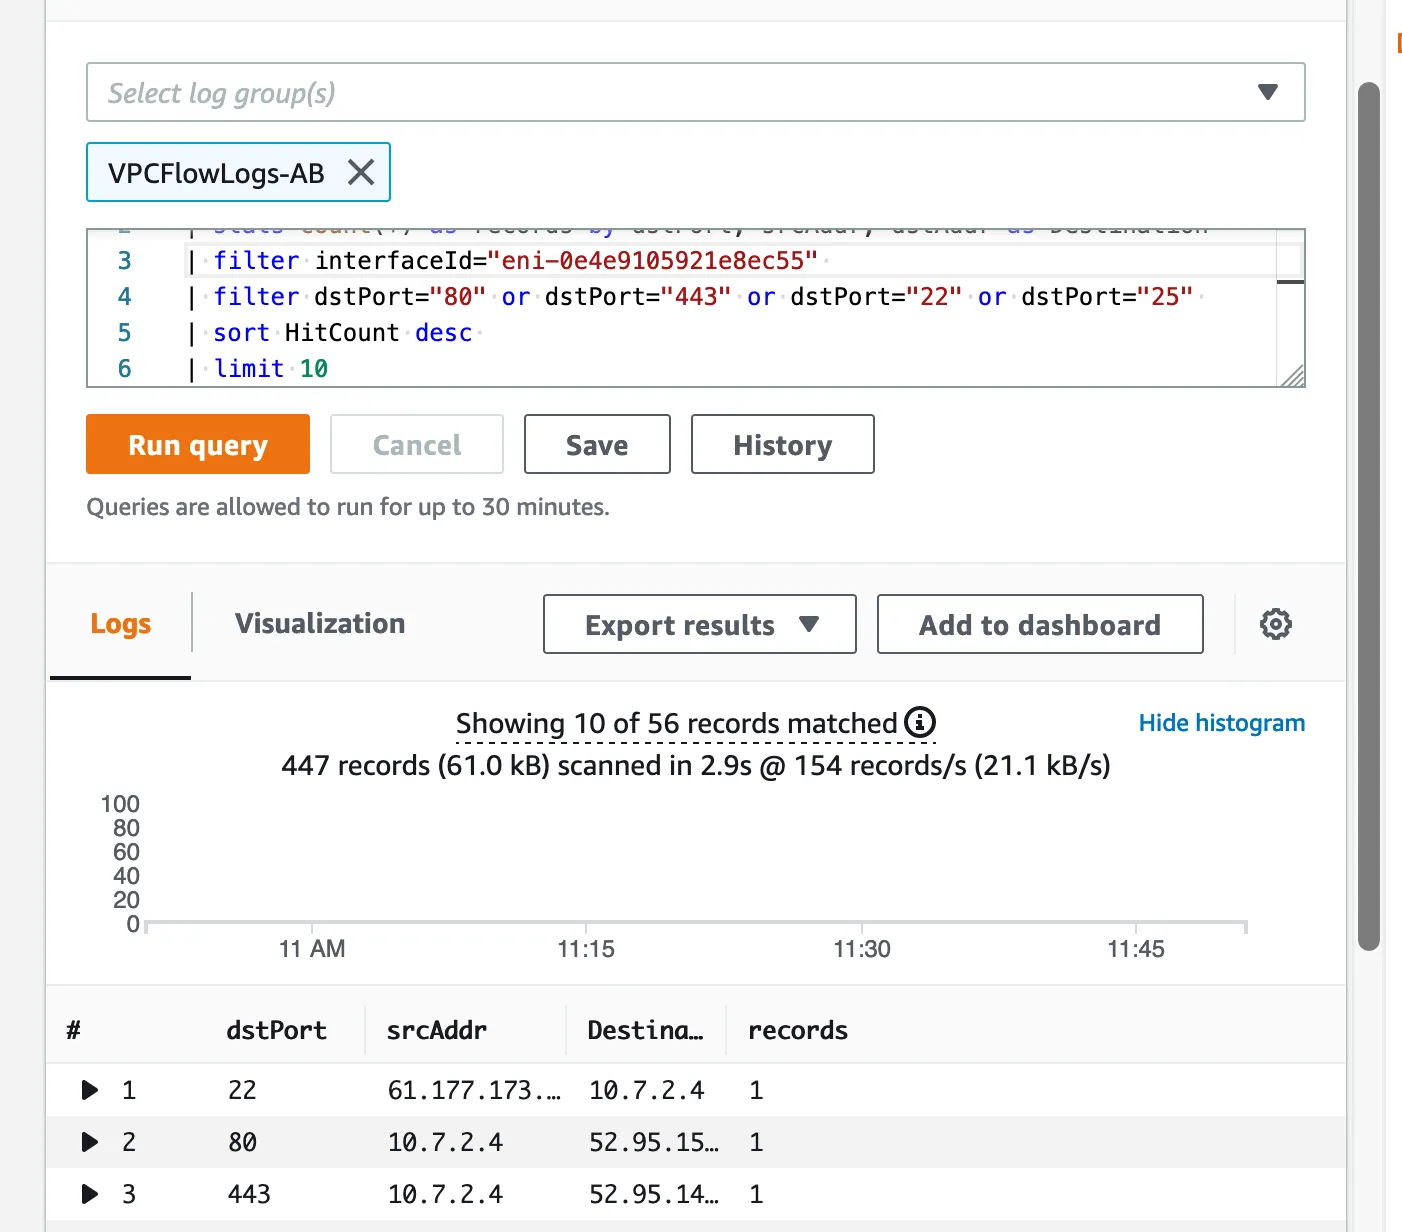
Task: Select the Logs tab
Action: click(x=120, y=624)
